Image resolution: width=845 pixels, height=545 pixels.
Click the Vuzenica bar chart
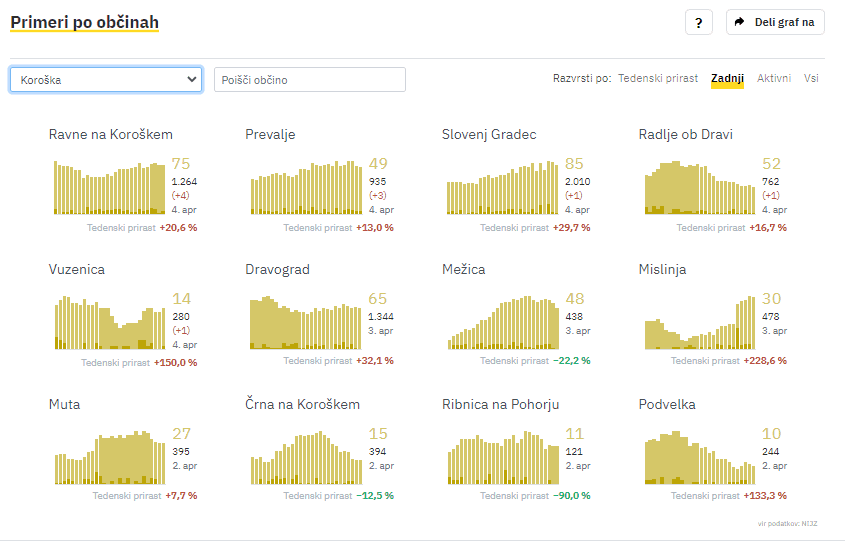point(109,322)
